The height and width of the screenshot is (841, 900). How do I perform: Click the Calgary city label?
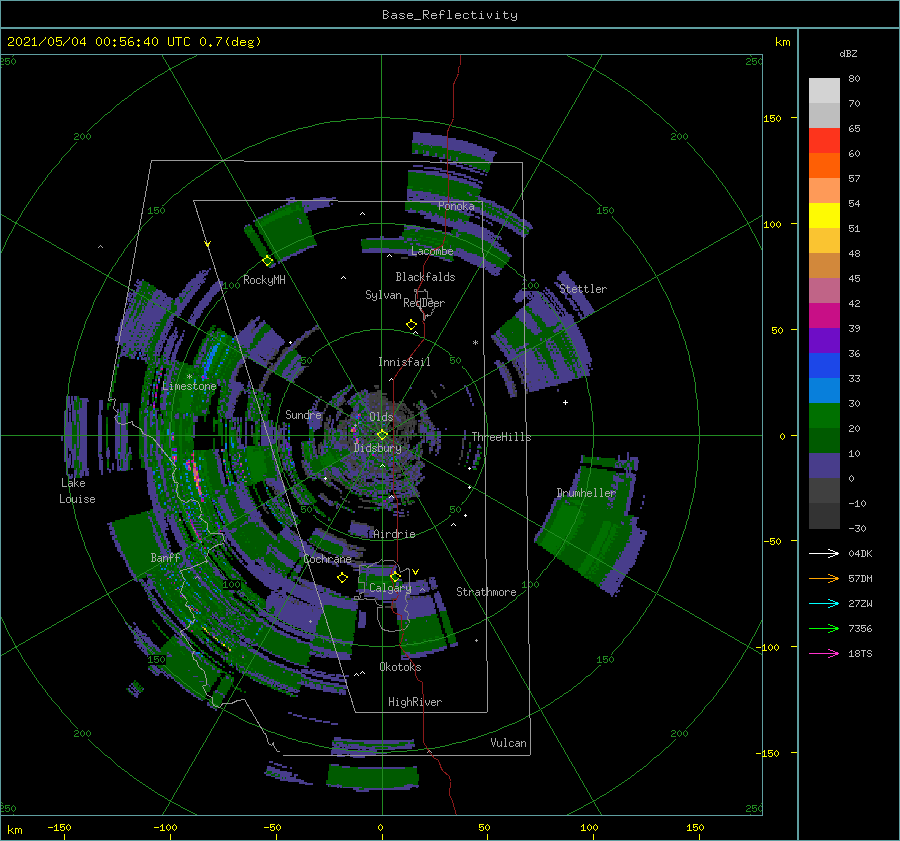point(390,588)
